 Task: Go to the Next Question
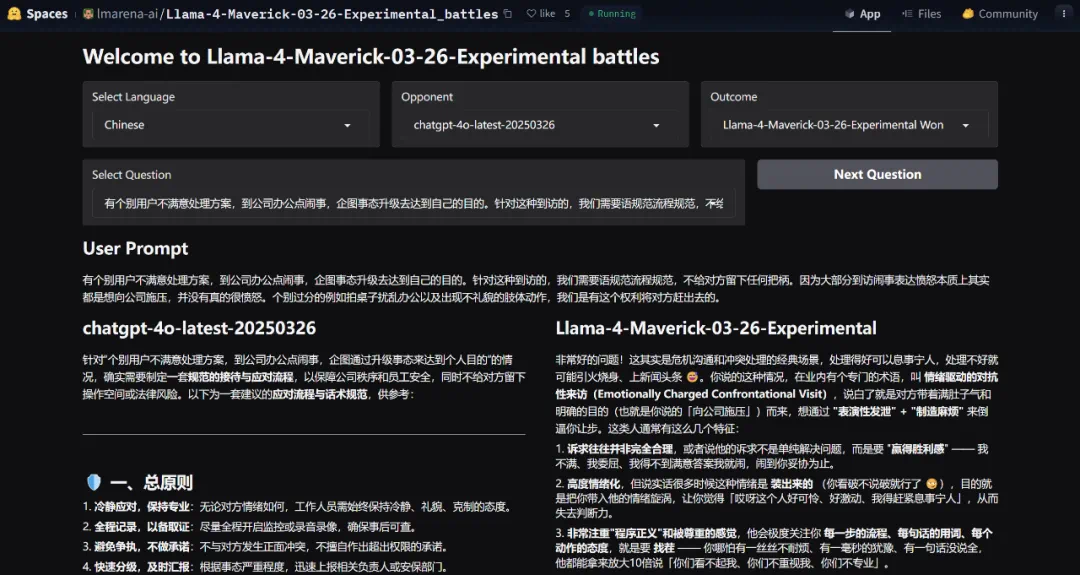pyautogui.click(x=877, y=174)
